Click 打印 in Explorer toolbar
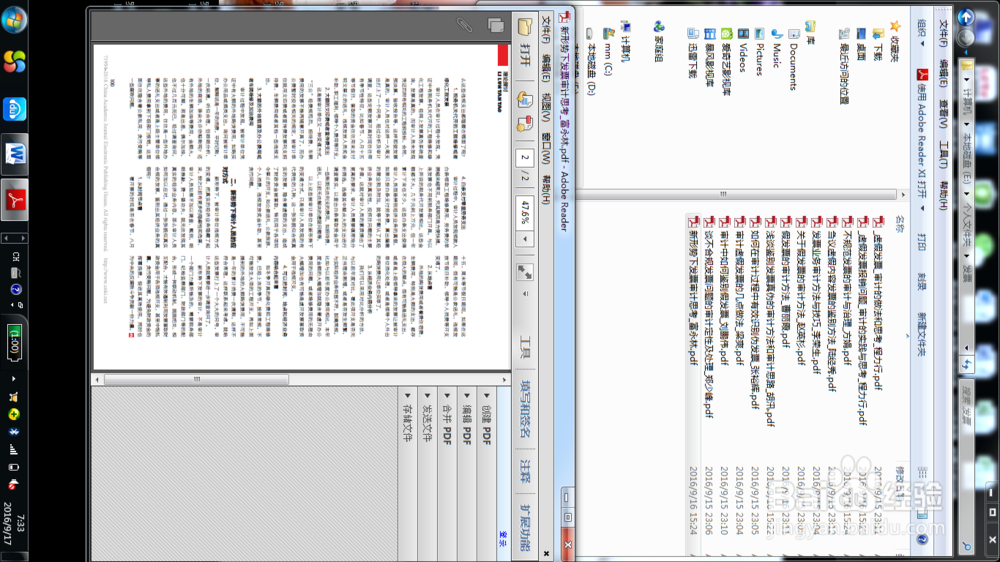This screenshot has height=562, width=1000. [922, 242]
